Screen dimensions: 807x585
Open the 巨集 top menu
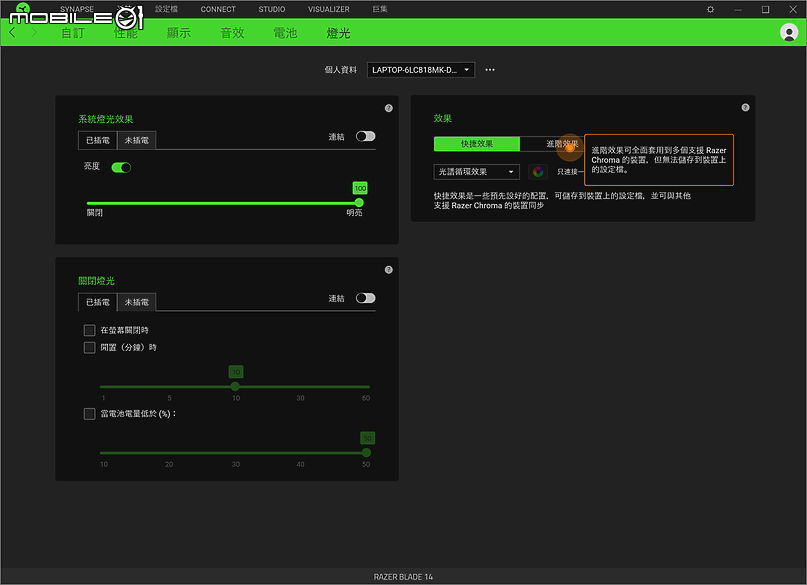tap(380, 9)
